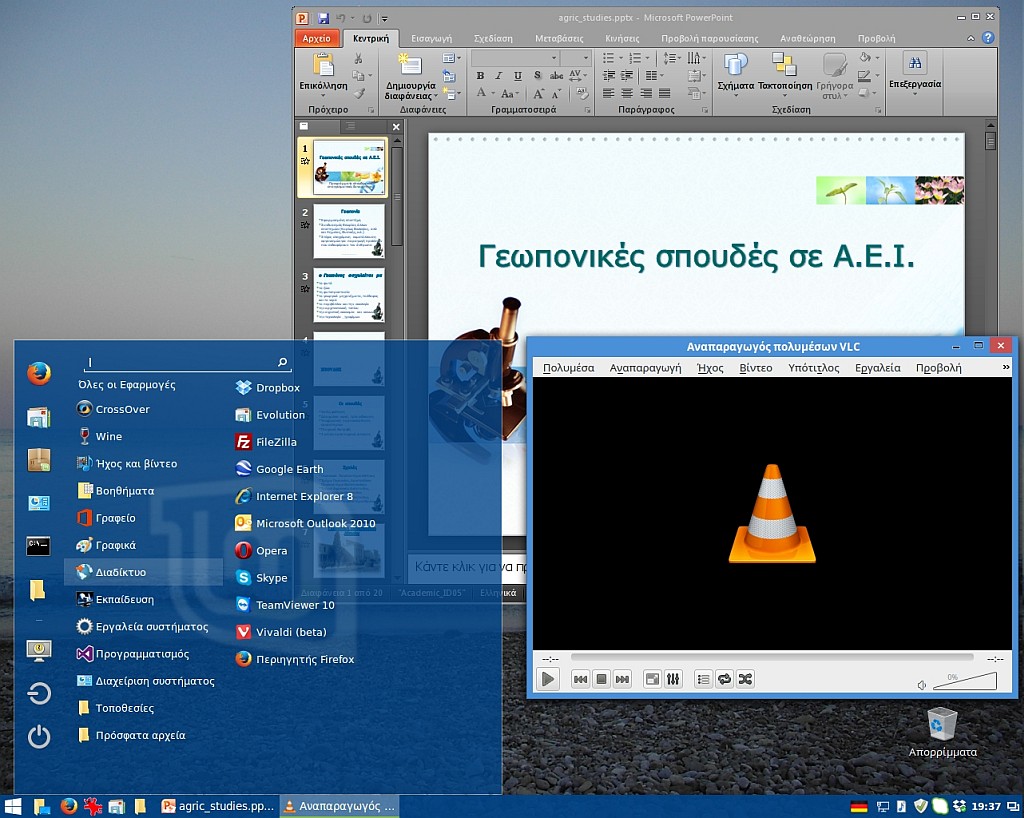Viewport: 1024px width, 818px height.
Task: Launch TeamViewer 10 from the menu
Action: [x=285, y=605]
